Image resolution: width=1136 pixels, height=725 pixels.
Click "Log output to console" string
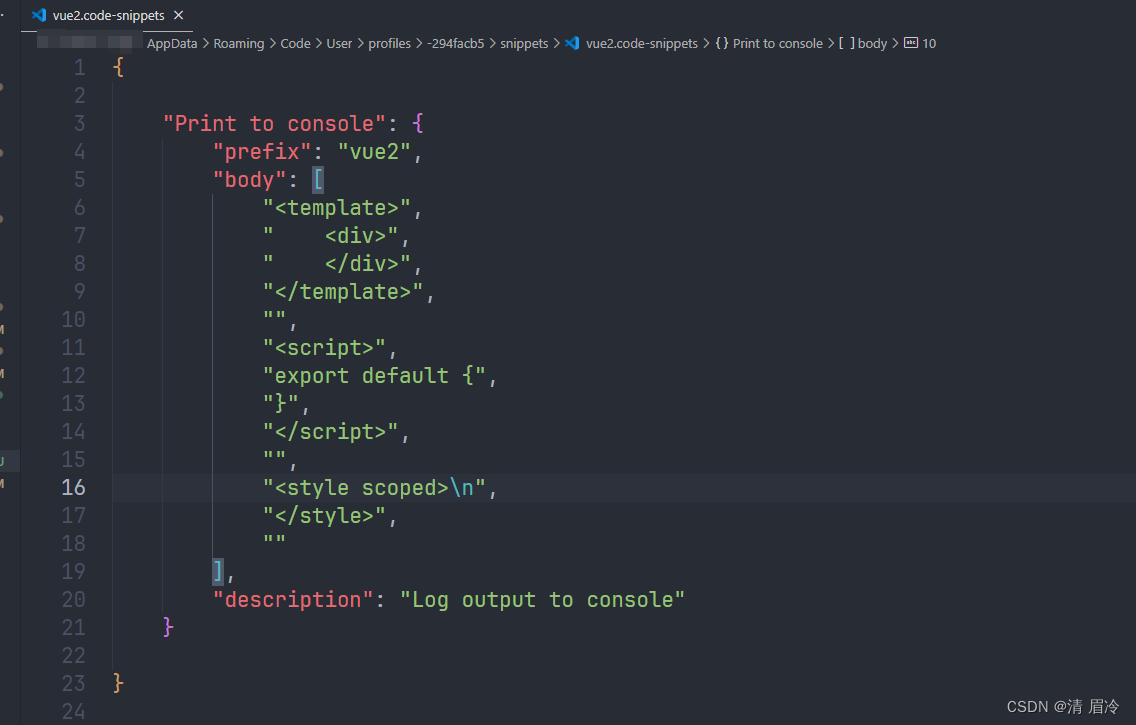pyautogui.click(x=542, y=600)
